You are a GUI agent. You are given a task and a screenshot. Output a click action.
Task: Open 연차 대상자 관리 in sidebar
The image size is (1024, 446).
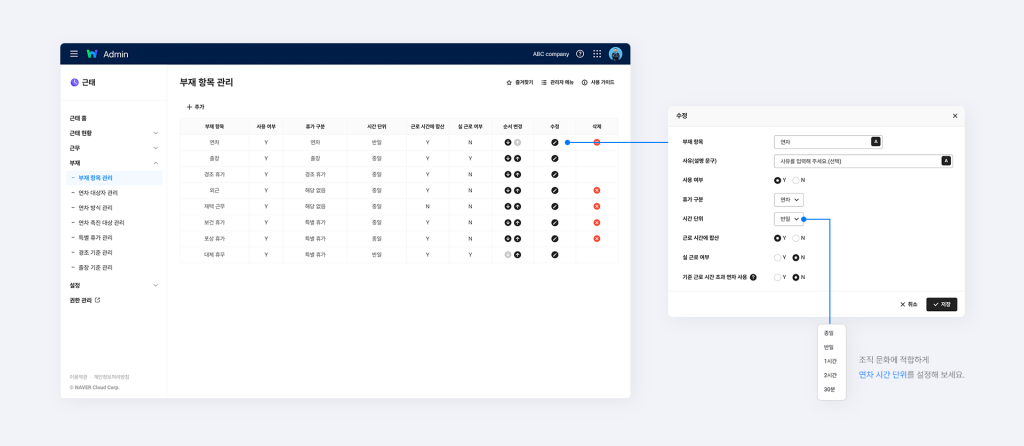click(104, 192)
